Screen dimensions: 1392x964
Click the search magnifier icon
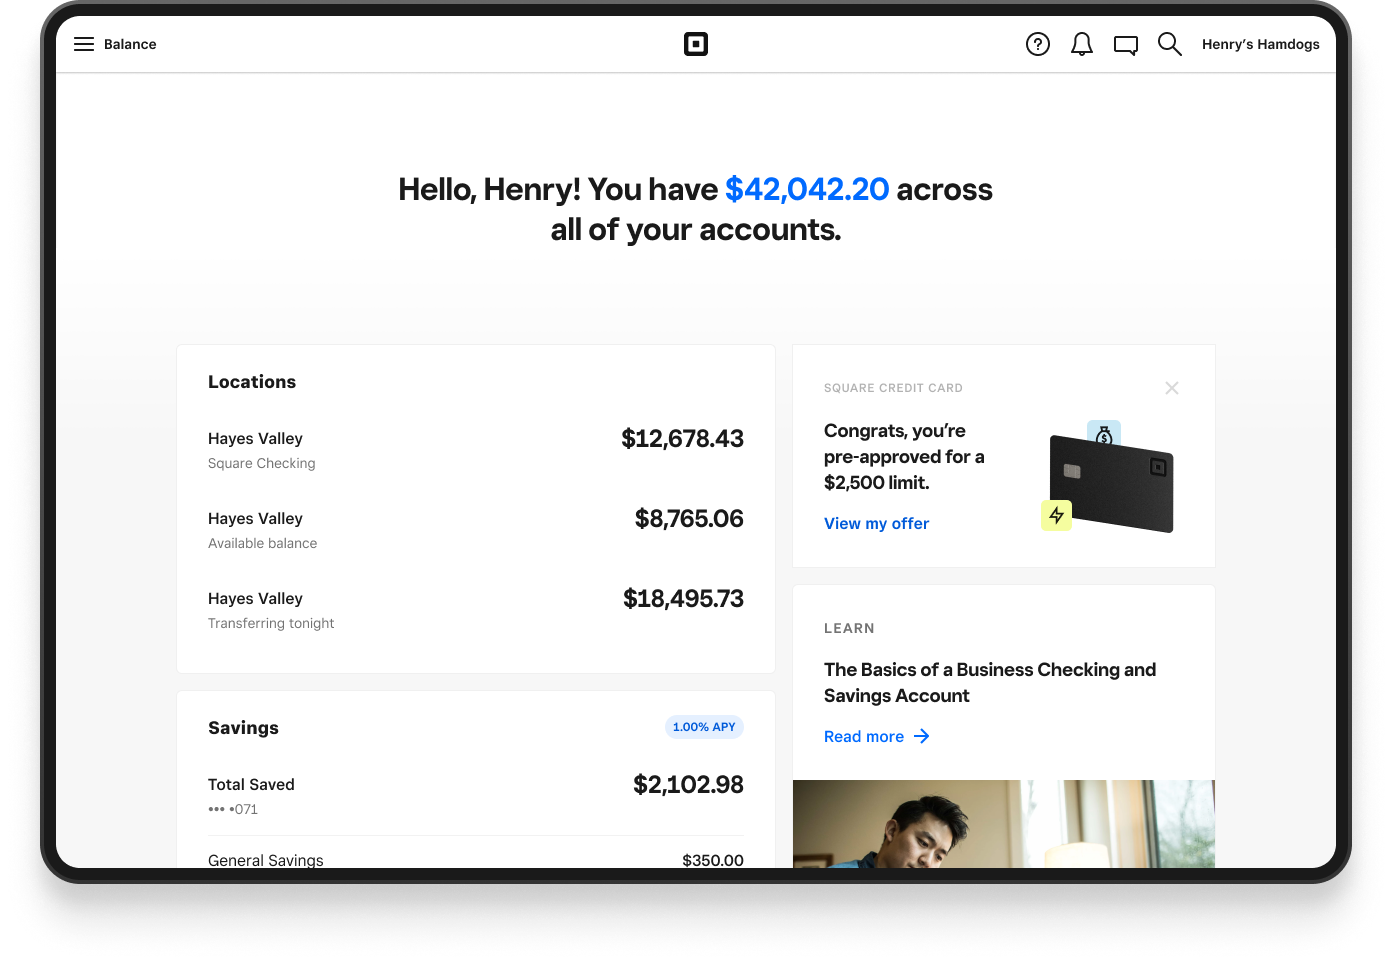(1170, 44)
